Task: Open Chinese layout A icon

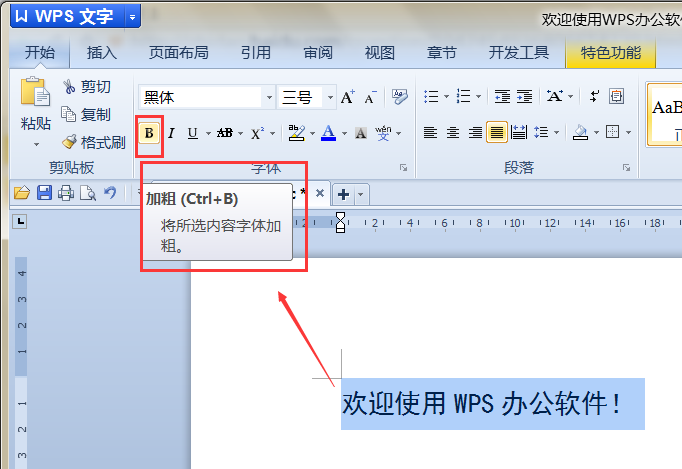Action: pos(555,96)
